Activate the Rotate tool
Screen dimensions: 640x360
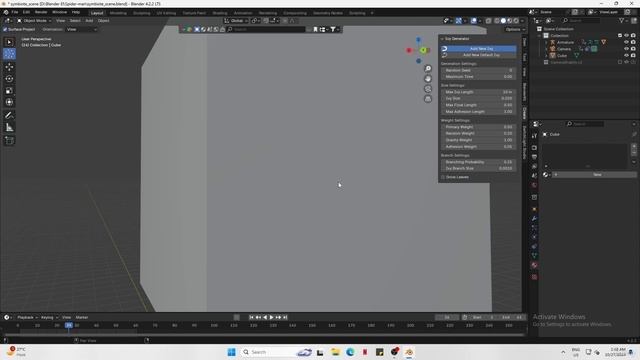point(9,78)
